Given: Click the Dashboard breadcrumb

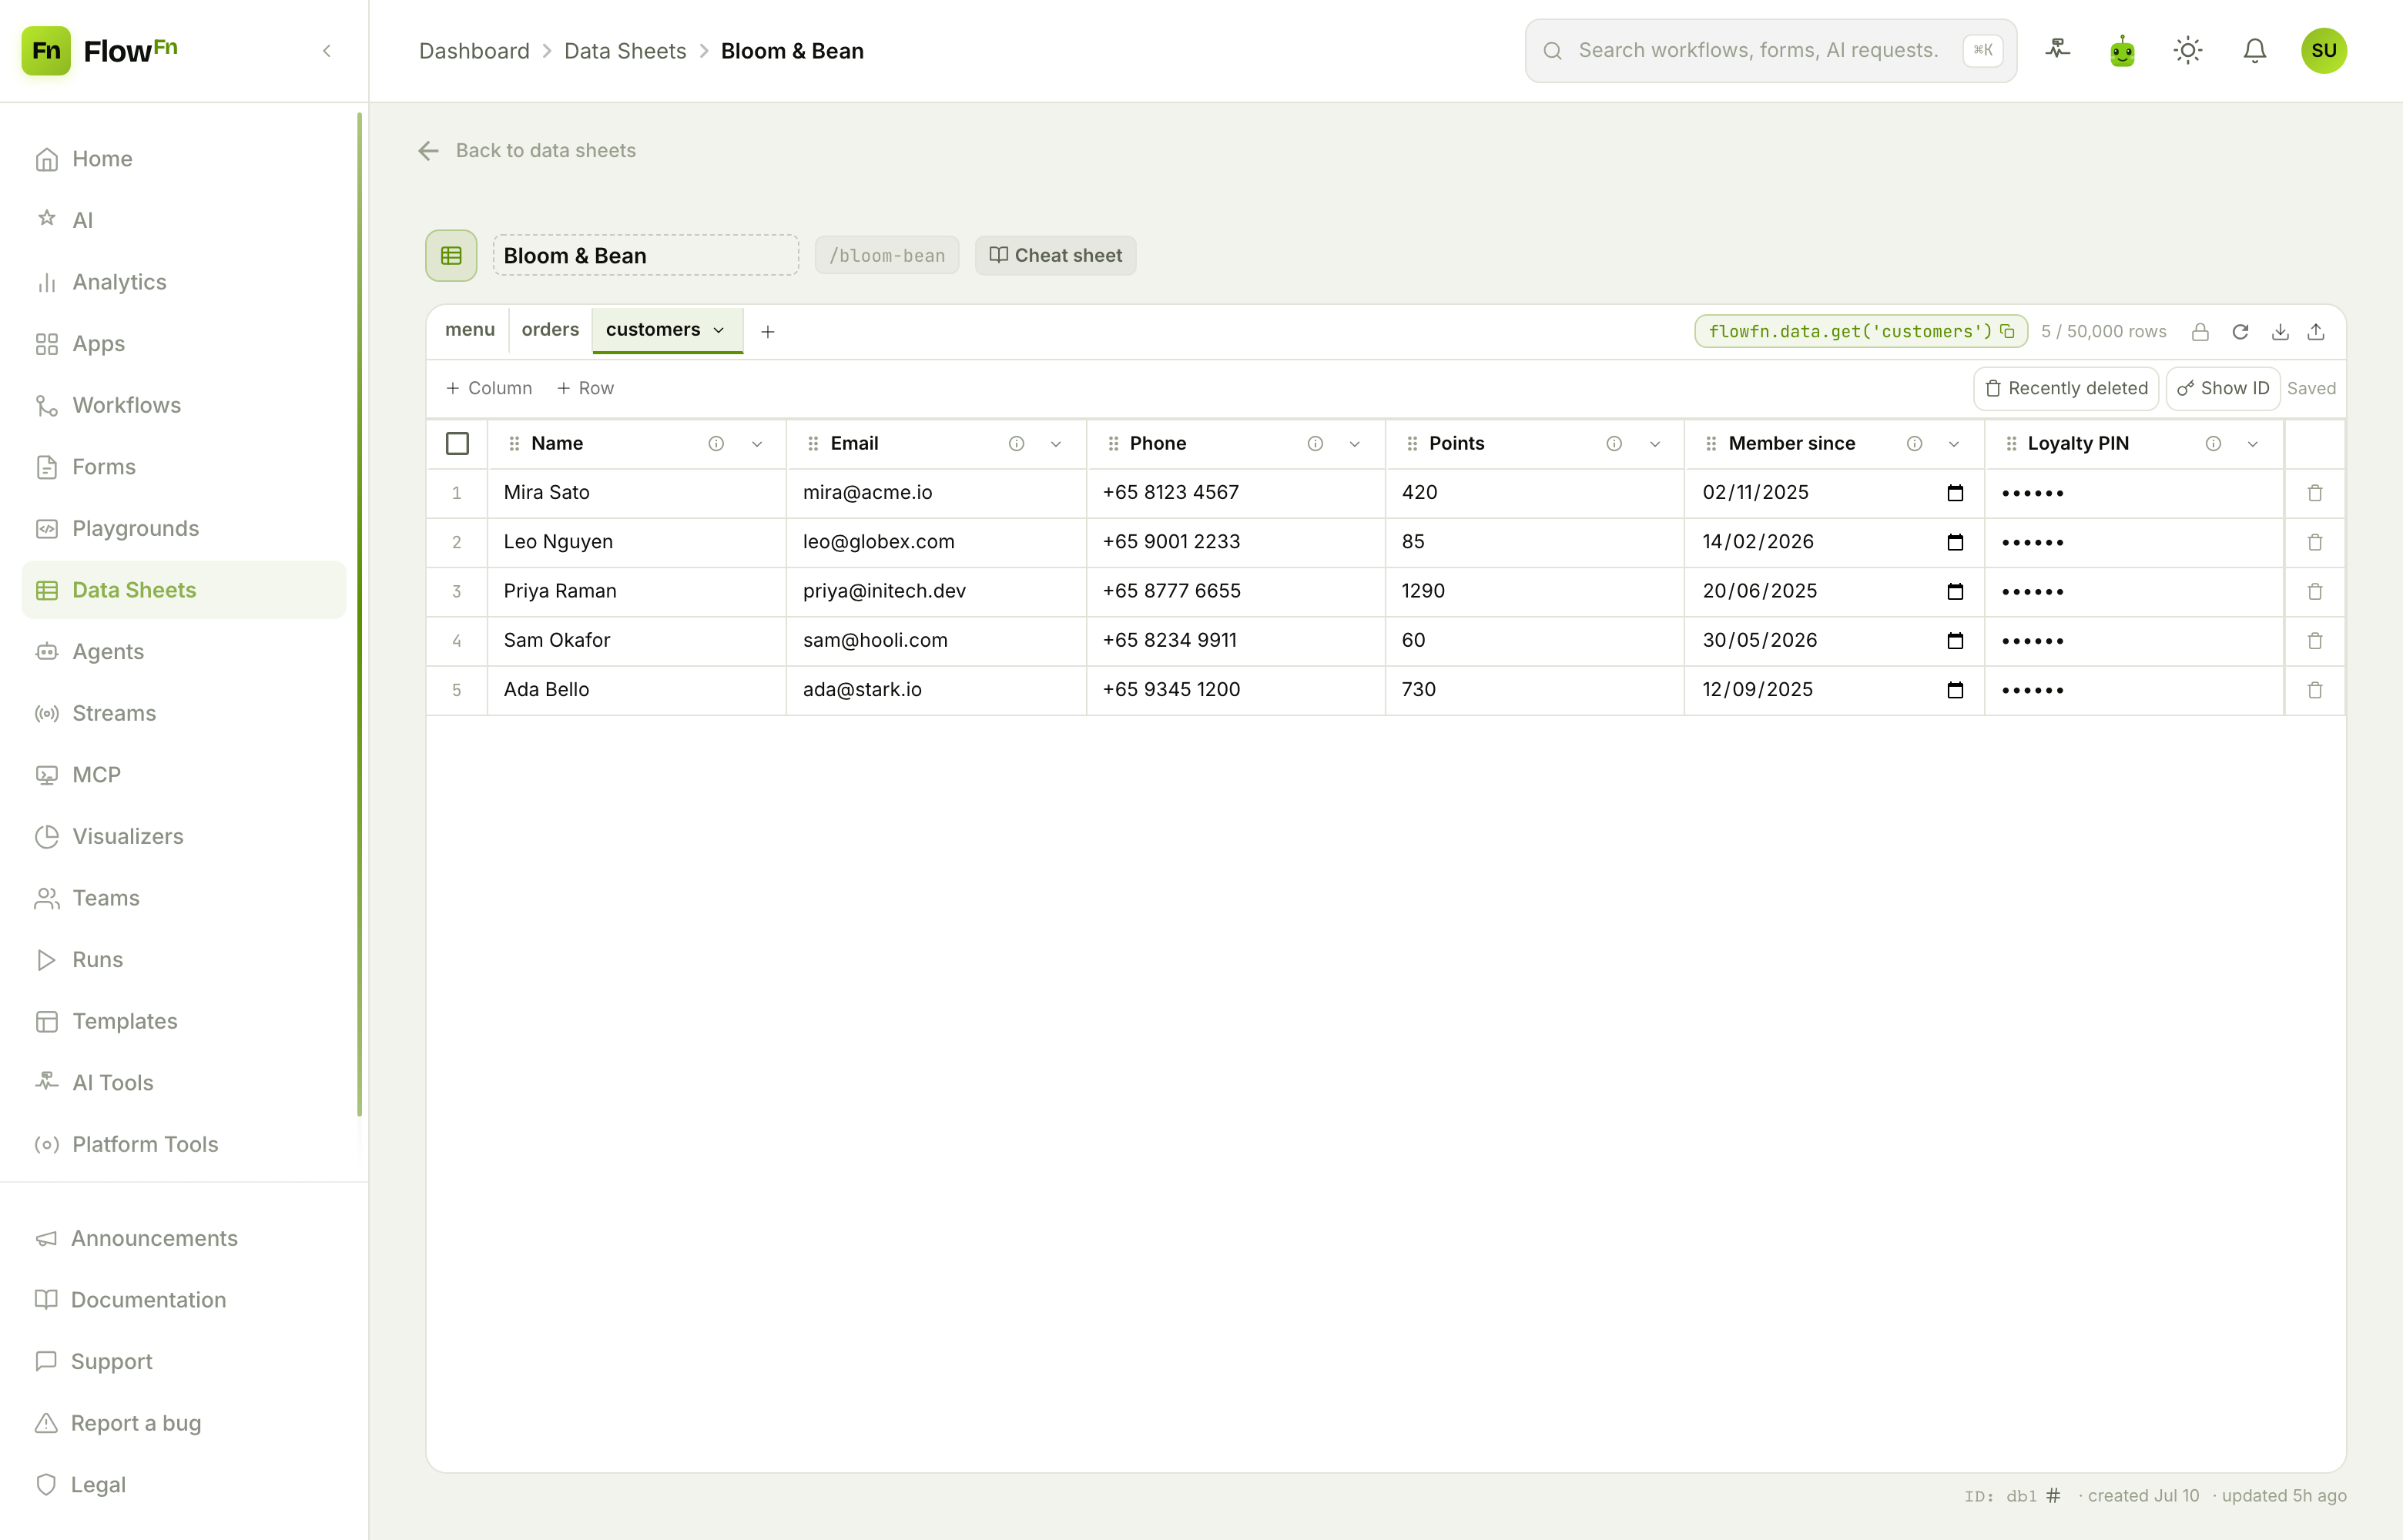Looking at the screenshot, I should [474, 51].
